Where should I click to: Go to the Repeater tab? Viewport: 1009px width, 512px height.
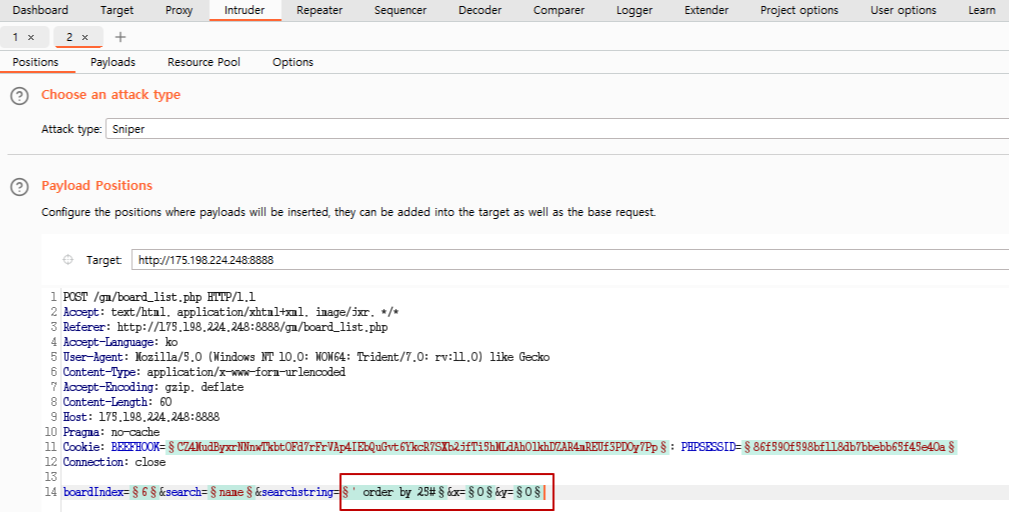point(319,10)
